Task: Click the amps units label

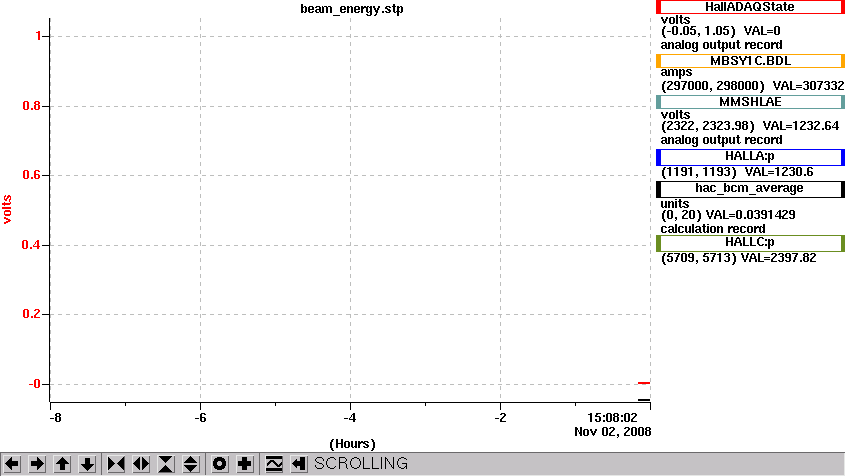Action: pyautogui.click(x=676, y=72)
